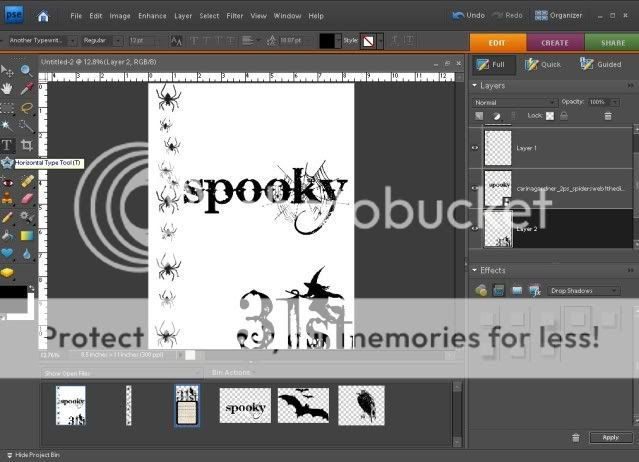
Task: Toggle lock transparent pixels checkerboard
Action: pos(550,116)
